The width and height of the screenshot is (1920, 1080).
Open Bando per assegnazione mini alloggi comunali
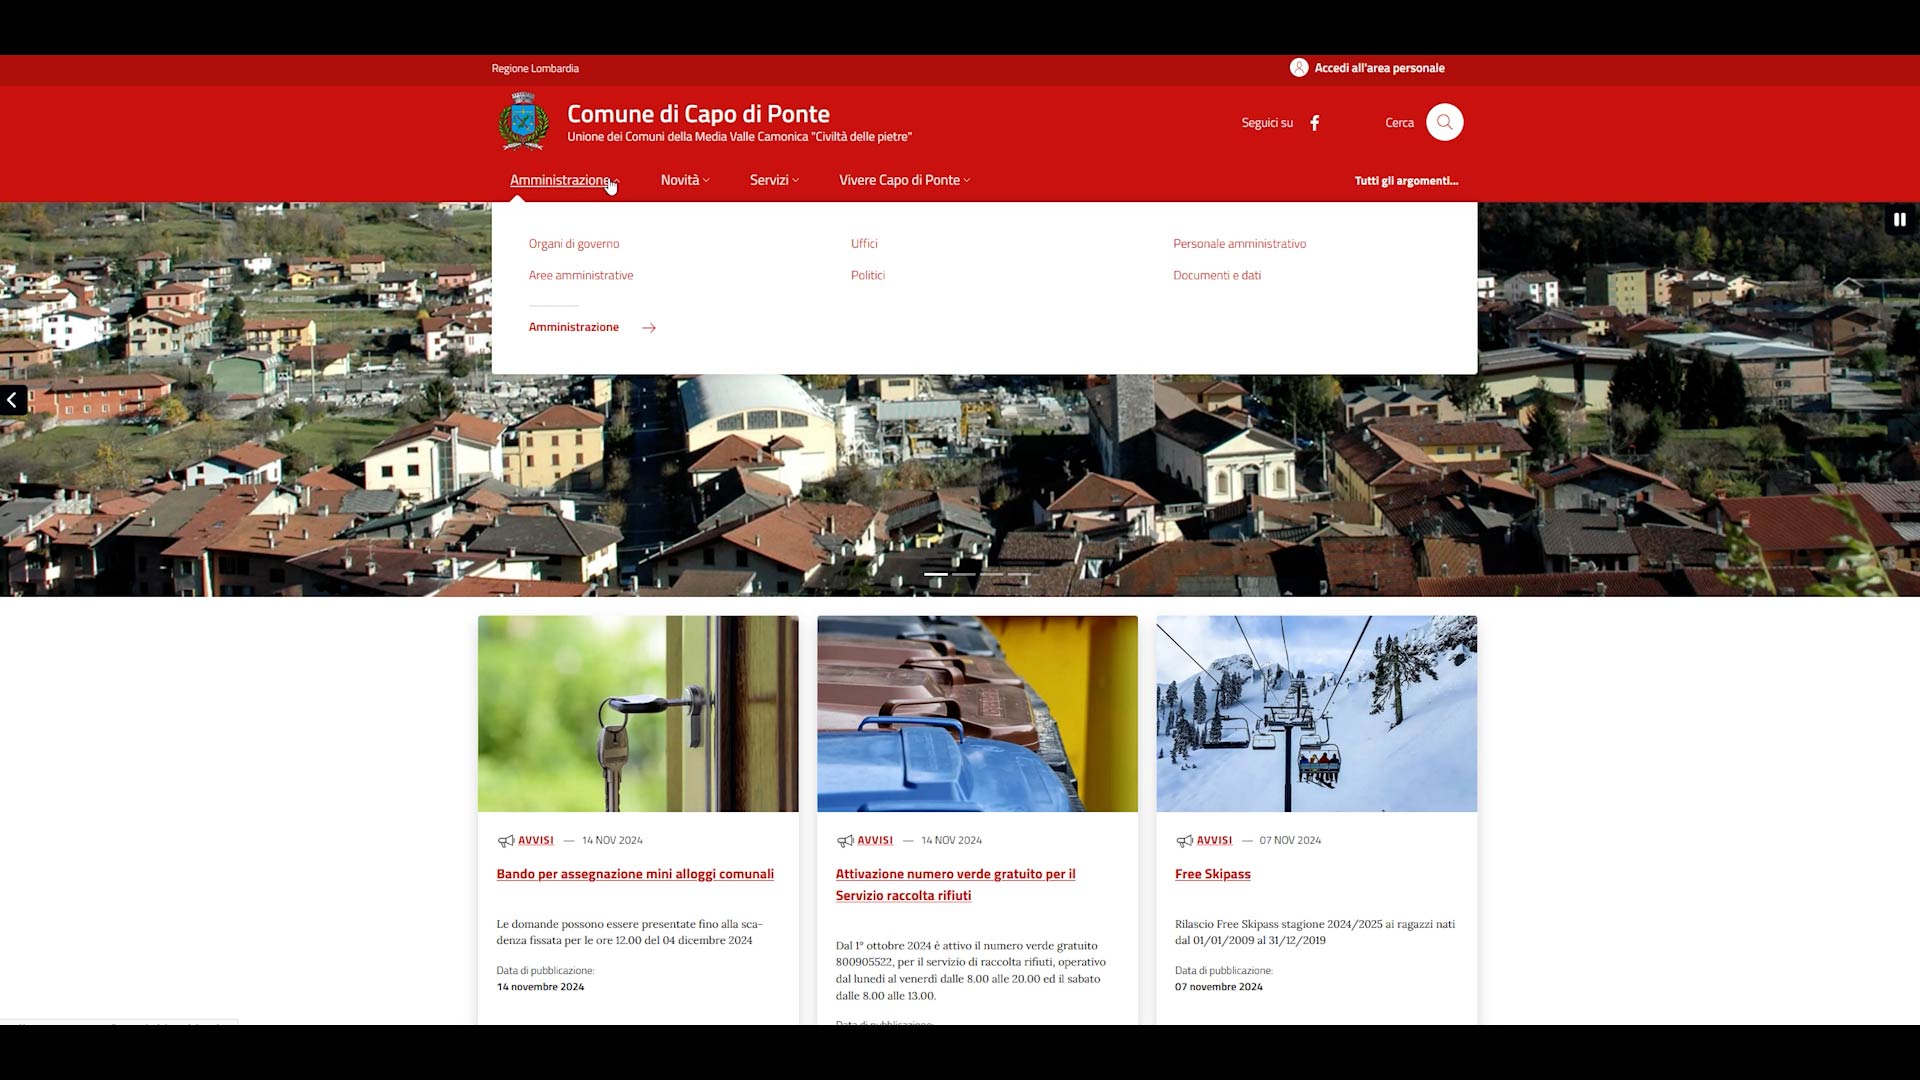click(635, 875)
